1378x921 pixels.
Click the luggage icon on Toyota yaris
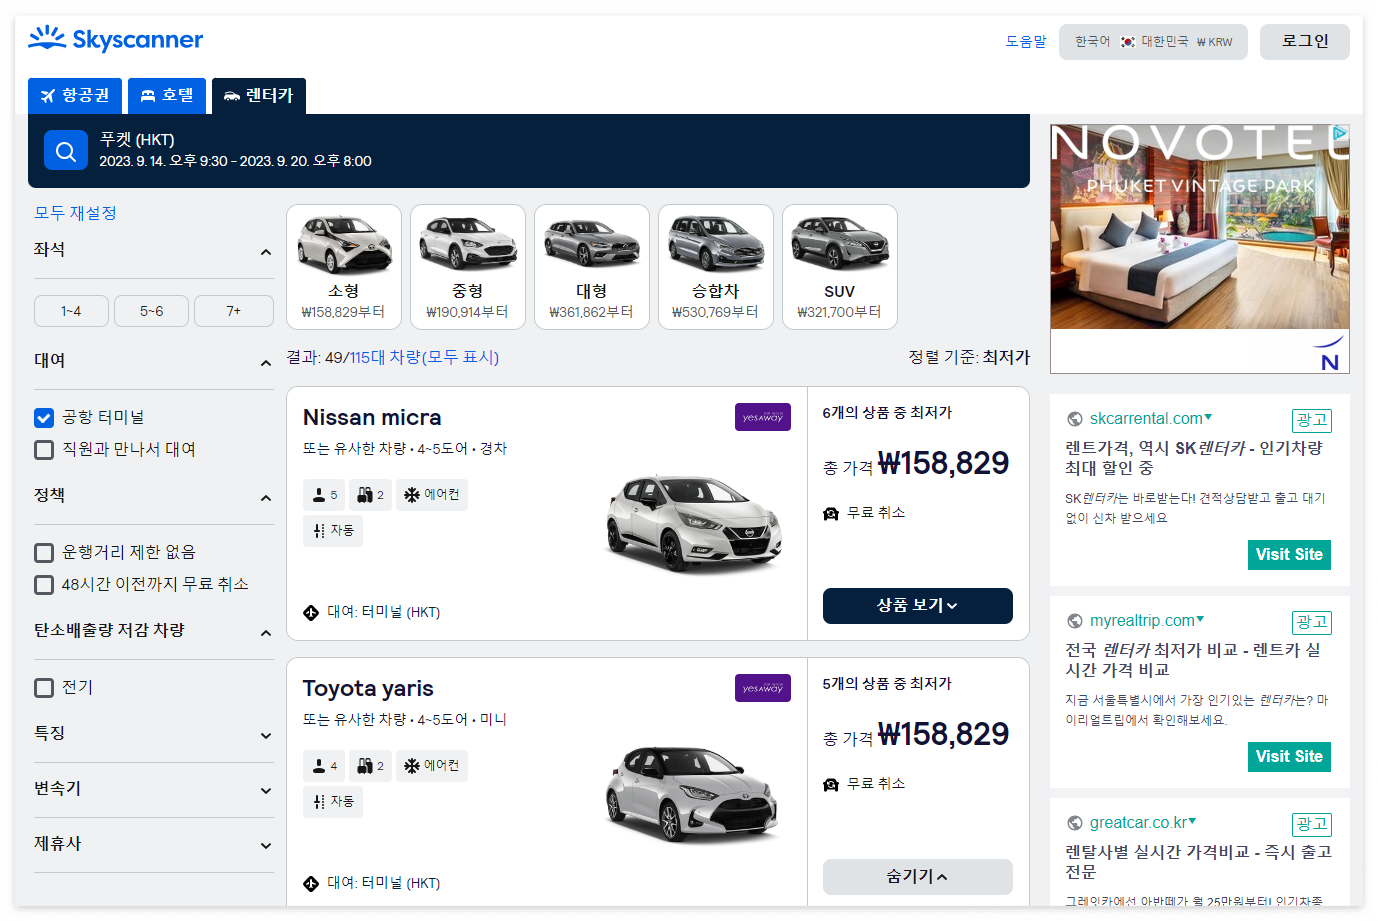365,766
